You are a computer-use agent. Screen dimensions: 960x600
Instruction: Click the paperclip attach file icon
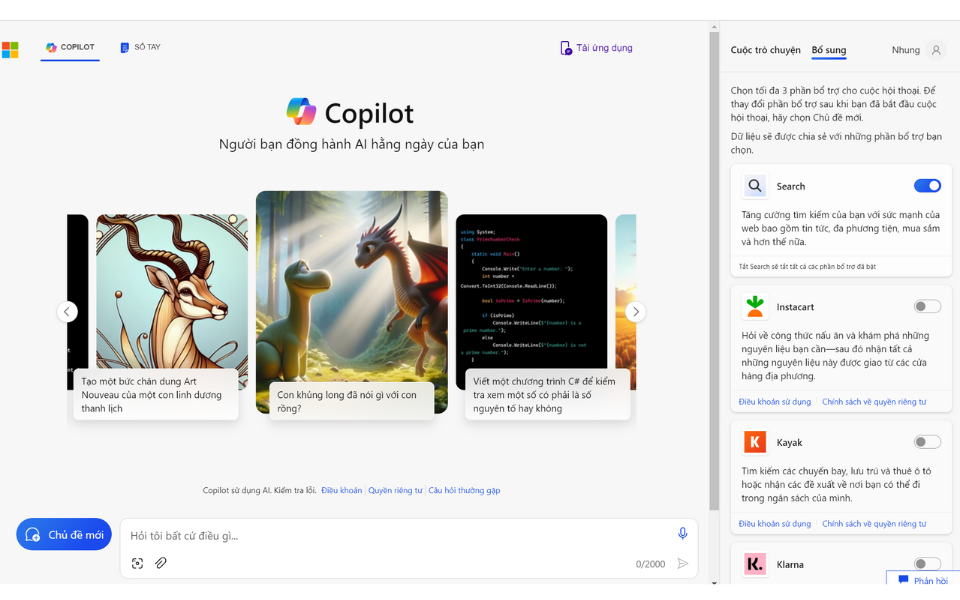161,563
